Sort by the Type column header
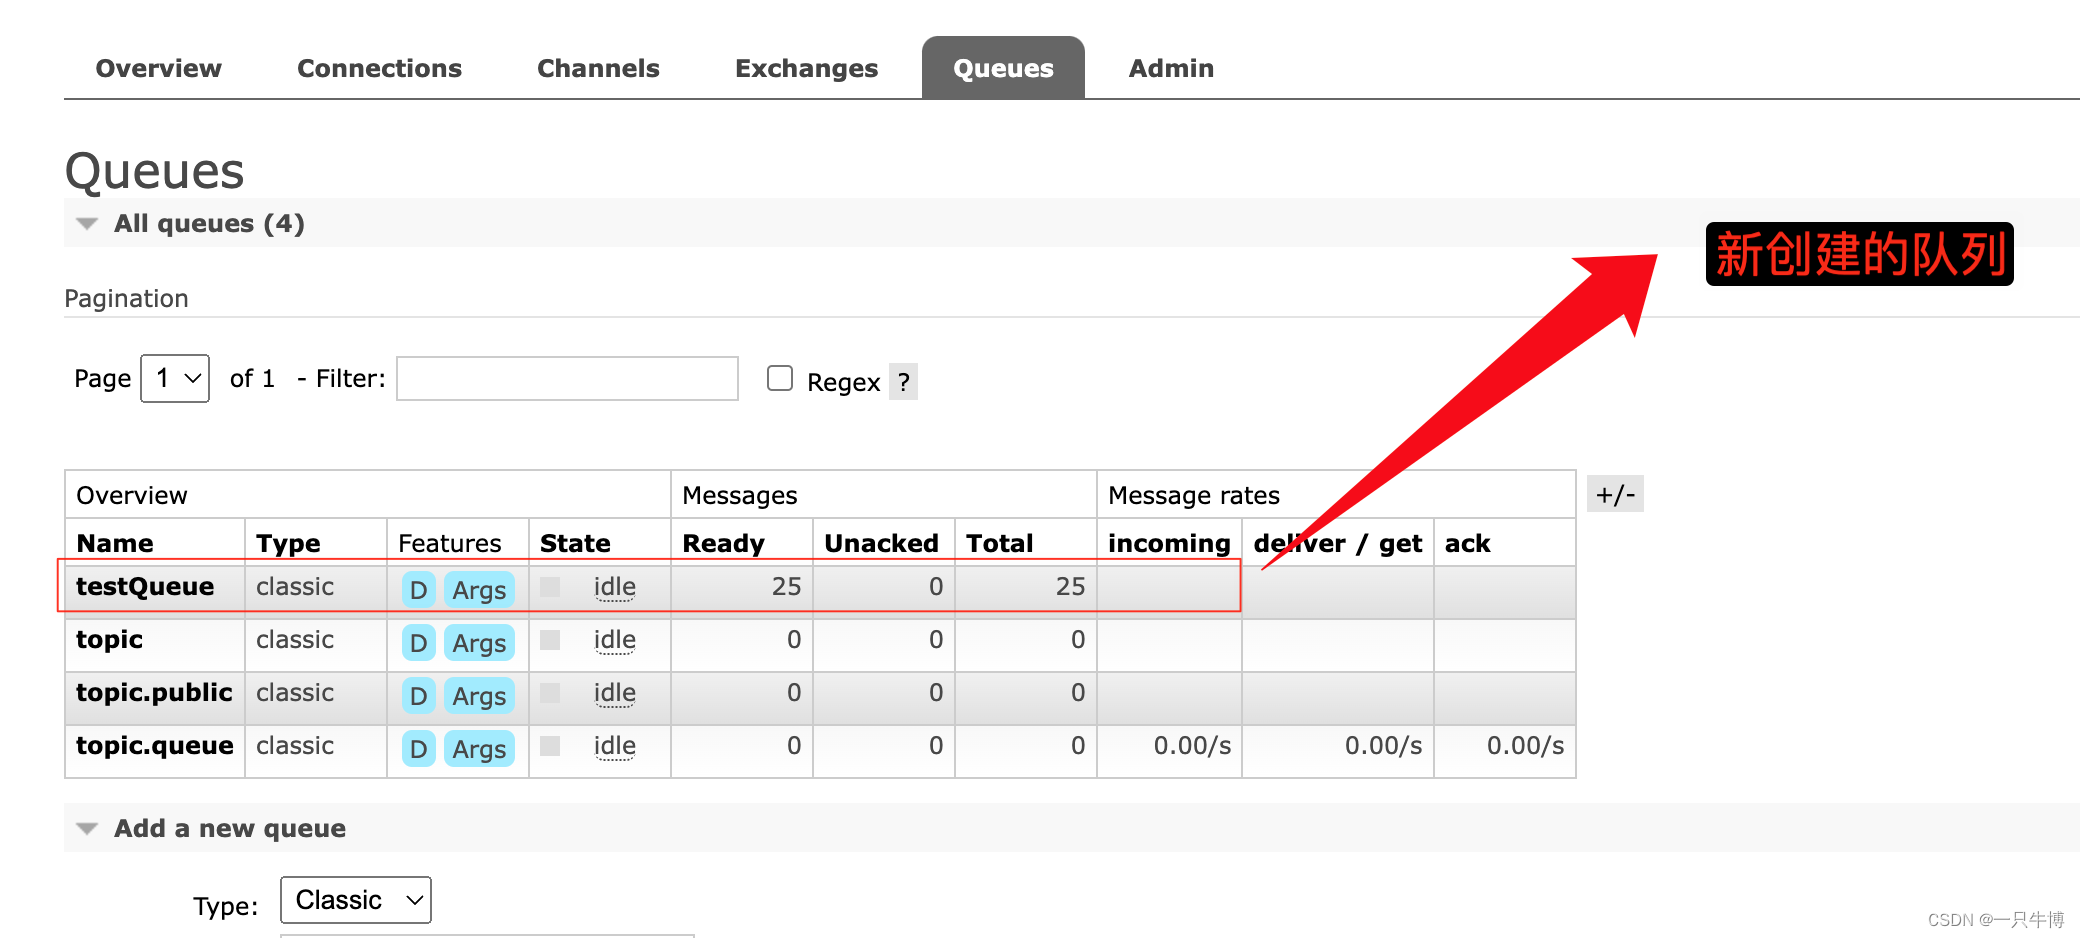 [x=288, y=543]
